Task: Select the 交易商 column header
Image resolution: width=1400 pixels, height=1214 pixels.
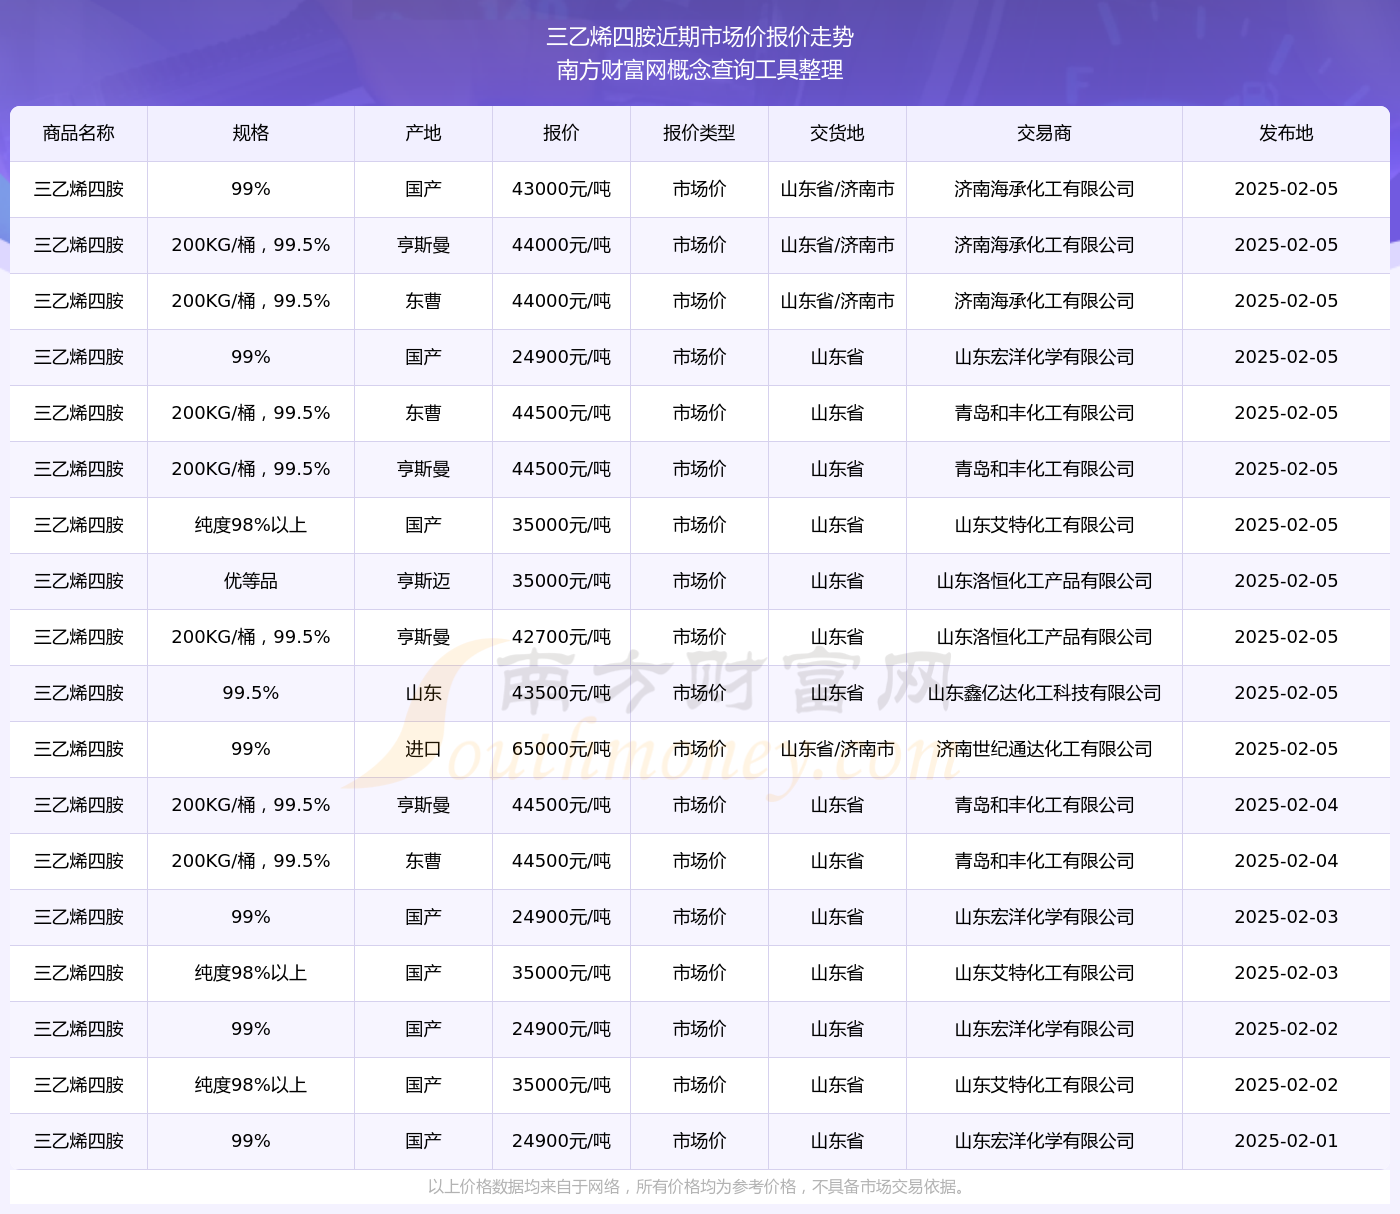Action: pos(1045,133)
